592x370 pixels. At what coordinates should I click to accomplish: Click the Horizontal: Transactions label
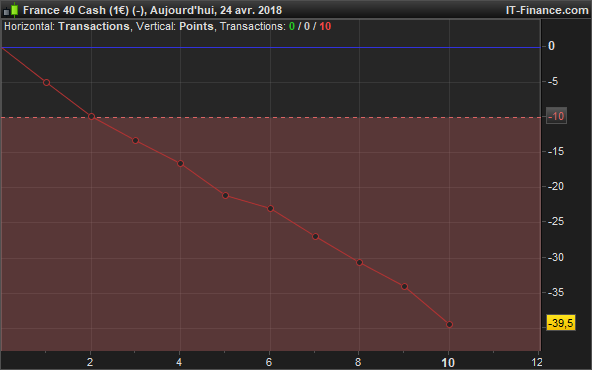pos(66,26)
